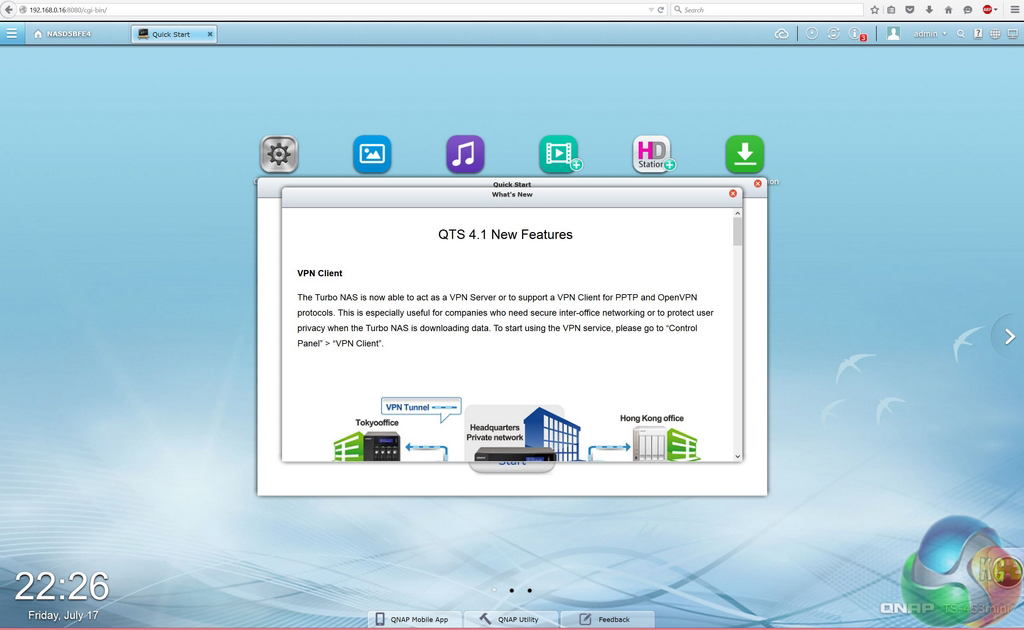Open the QTS help icon
The height and width of the screenshot is (630, 1024).
978,34
